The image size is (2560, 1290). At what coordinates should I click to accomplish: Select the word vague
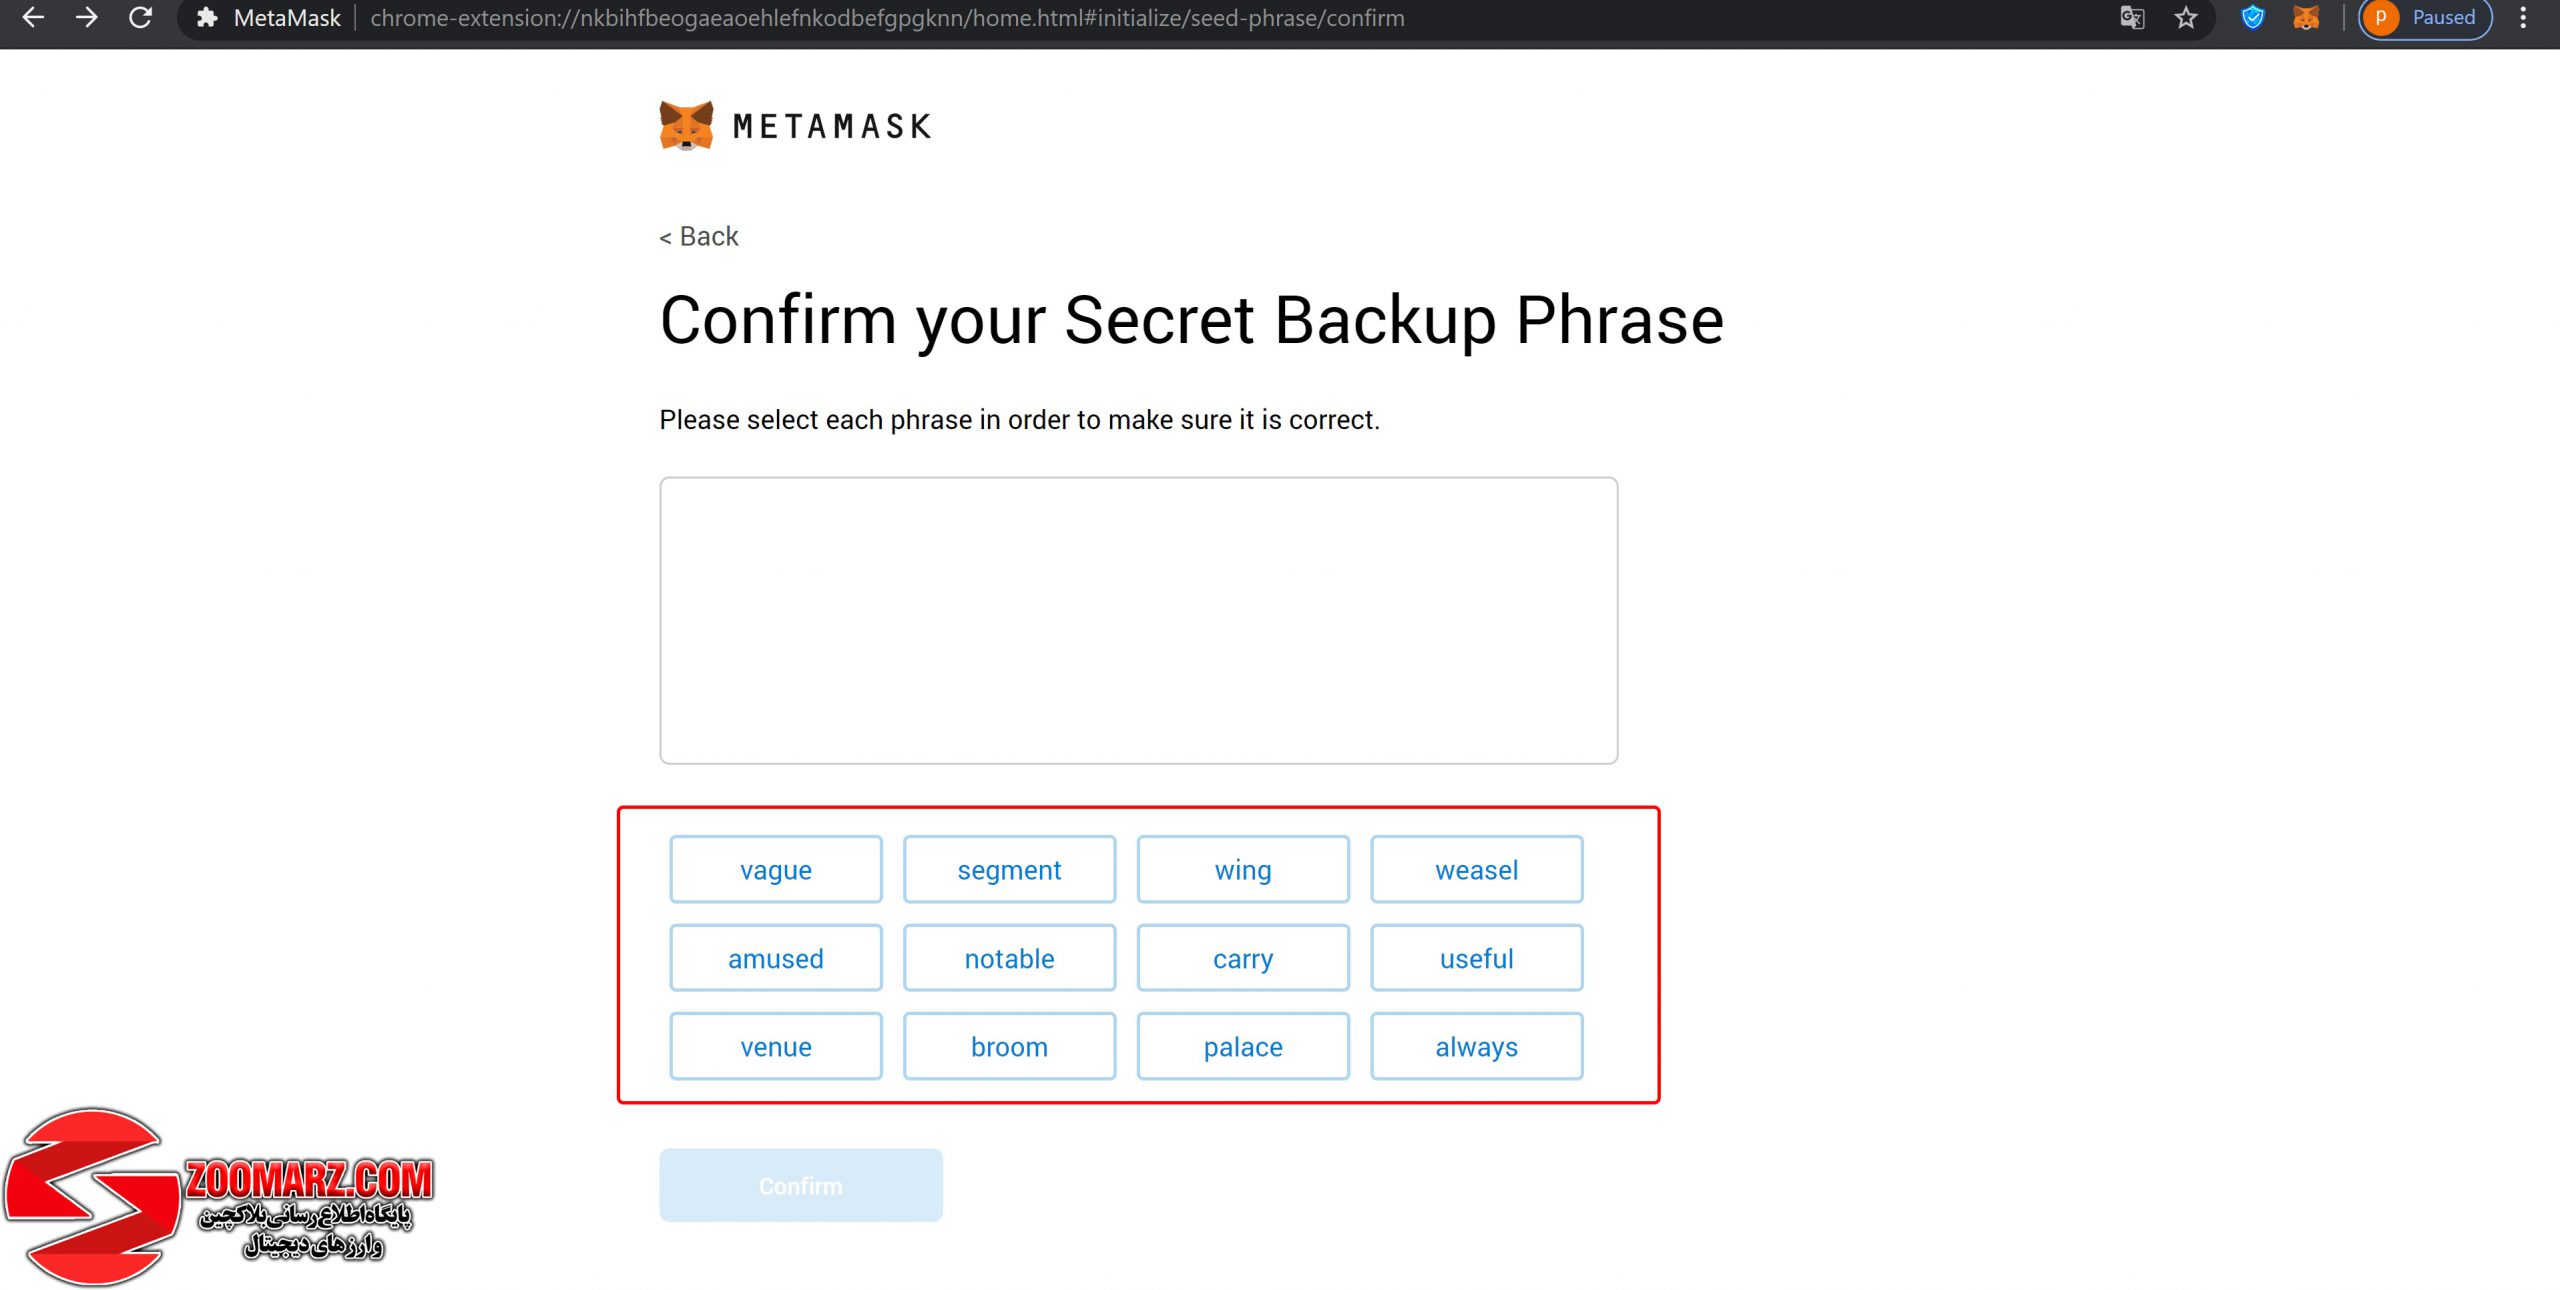(x=776, y=869)
